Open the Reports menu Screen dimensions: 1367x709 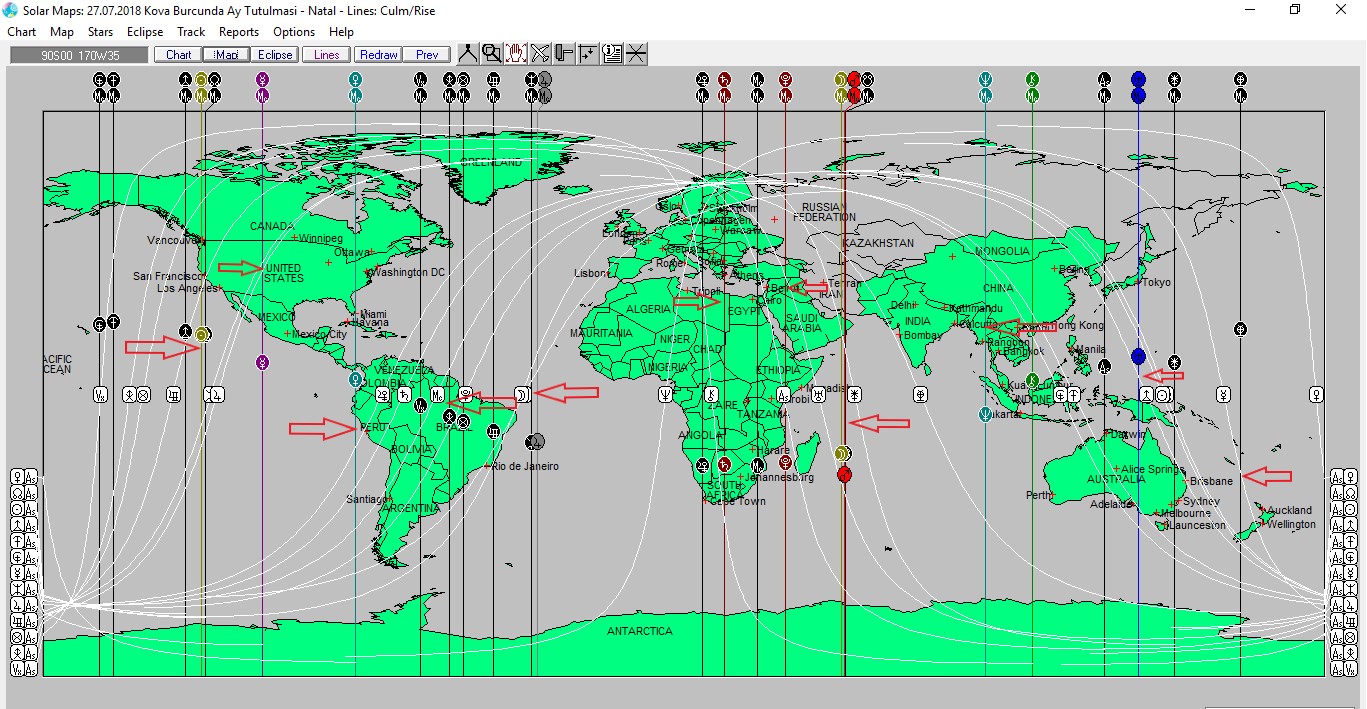click(239, 32)
